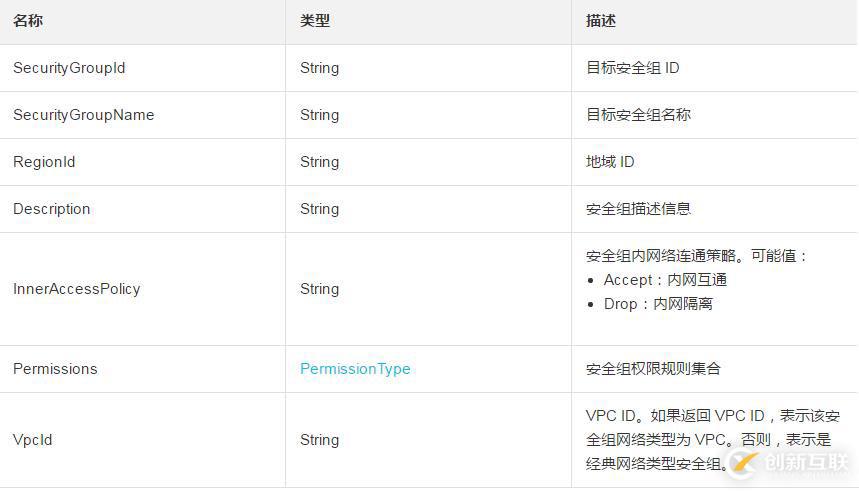The image size is (859, 492).
Task: Click the String type in VpcId row
Action: pyautogui.click(x=319, y=440)
